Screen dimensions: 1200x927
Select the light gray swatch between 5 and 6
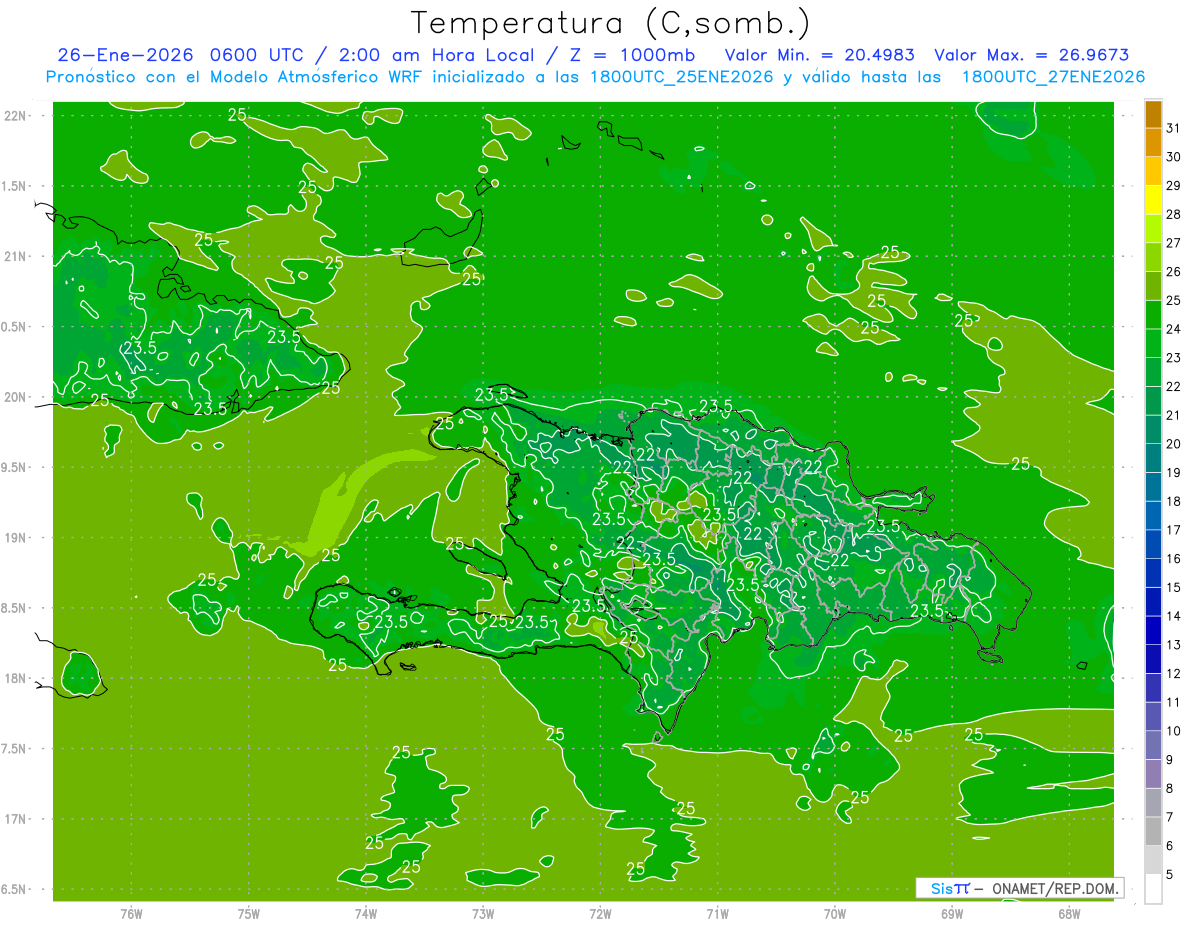pyautogui.click(x=1153, y=860)
